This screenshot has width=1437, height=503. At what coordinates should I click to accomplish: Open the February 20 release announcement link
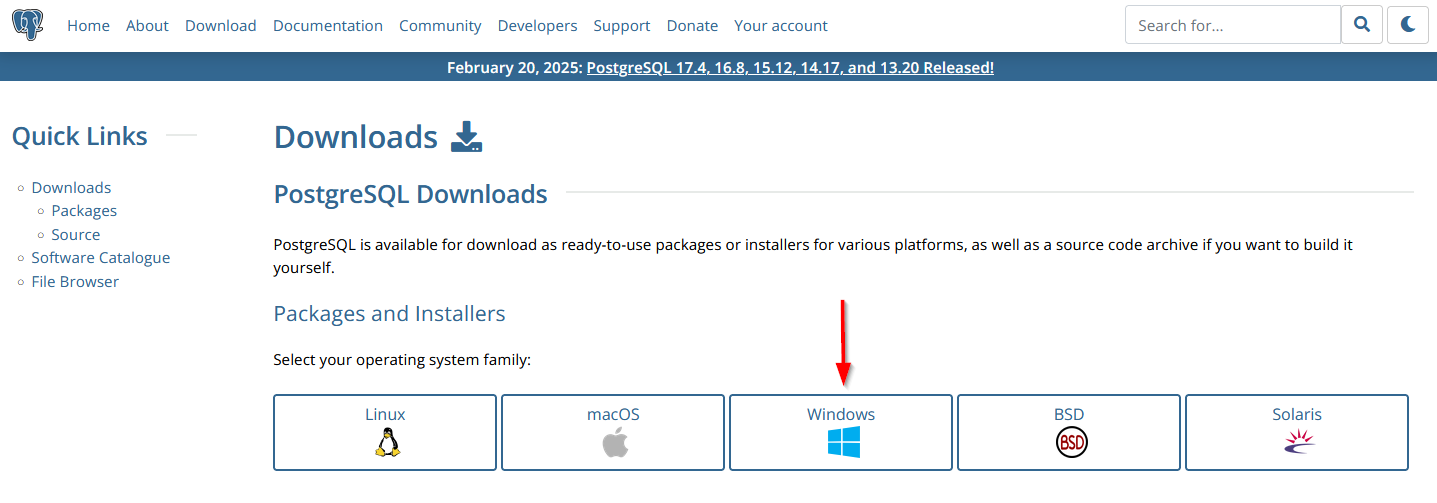[790, 68]
